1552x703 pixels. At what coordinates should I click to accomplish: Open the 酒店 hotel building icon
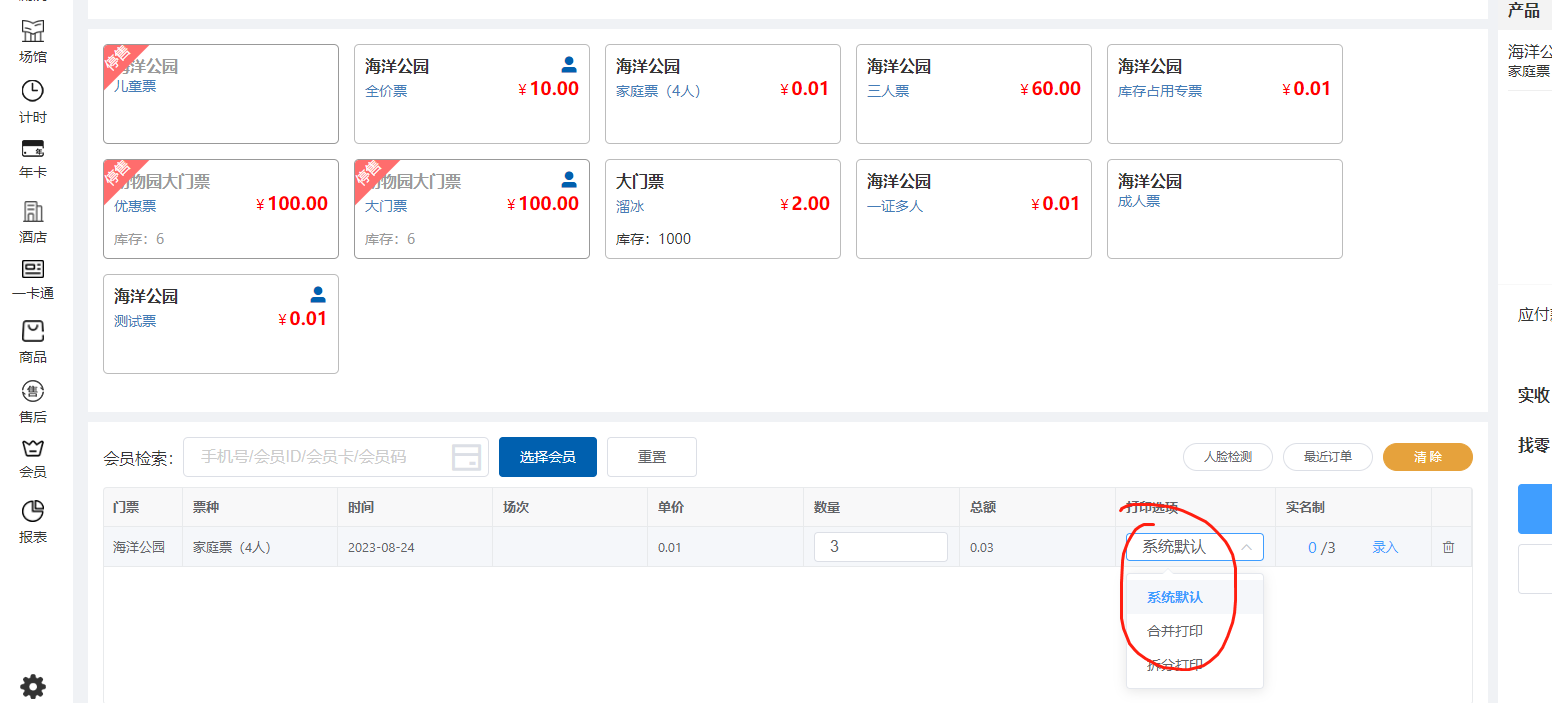pos(33,212)
